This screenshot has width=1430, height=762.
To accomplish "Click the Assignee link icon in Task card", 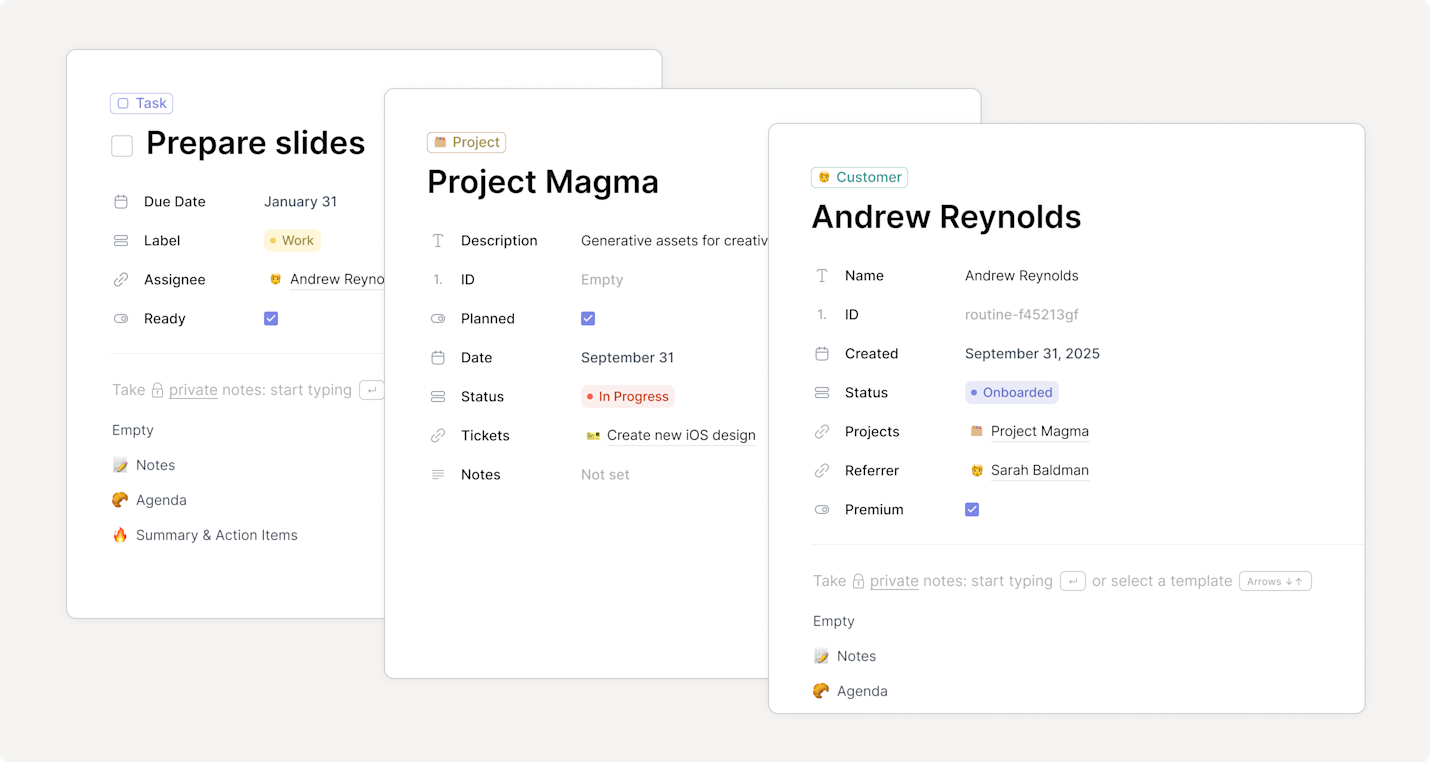I will click(121, 280).
